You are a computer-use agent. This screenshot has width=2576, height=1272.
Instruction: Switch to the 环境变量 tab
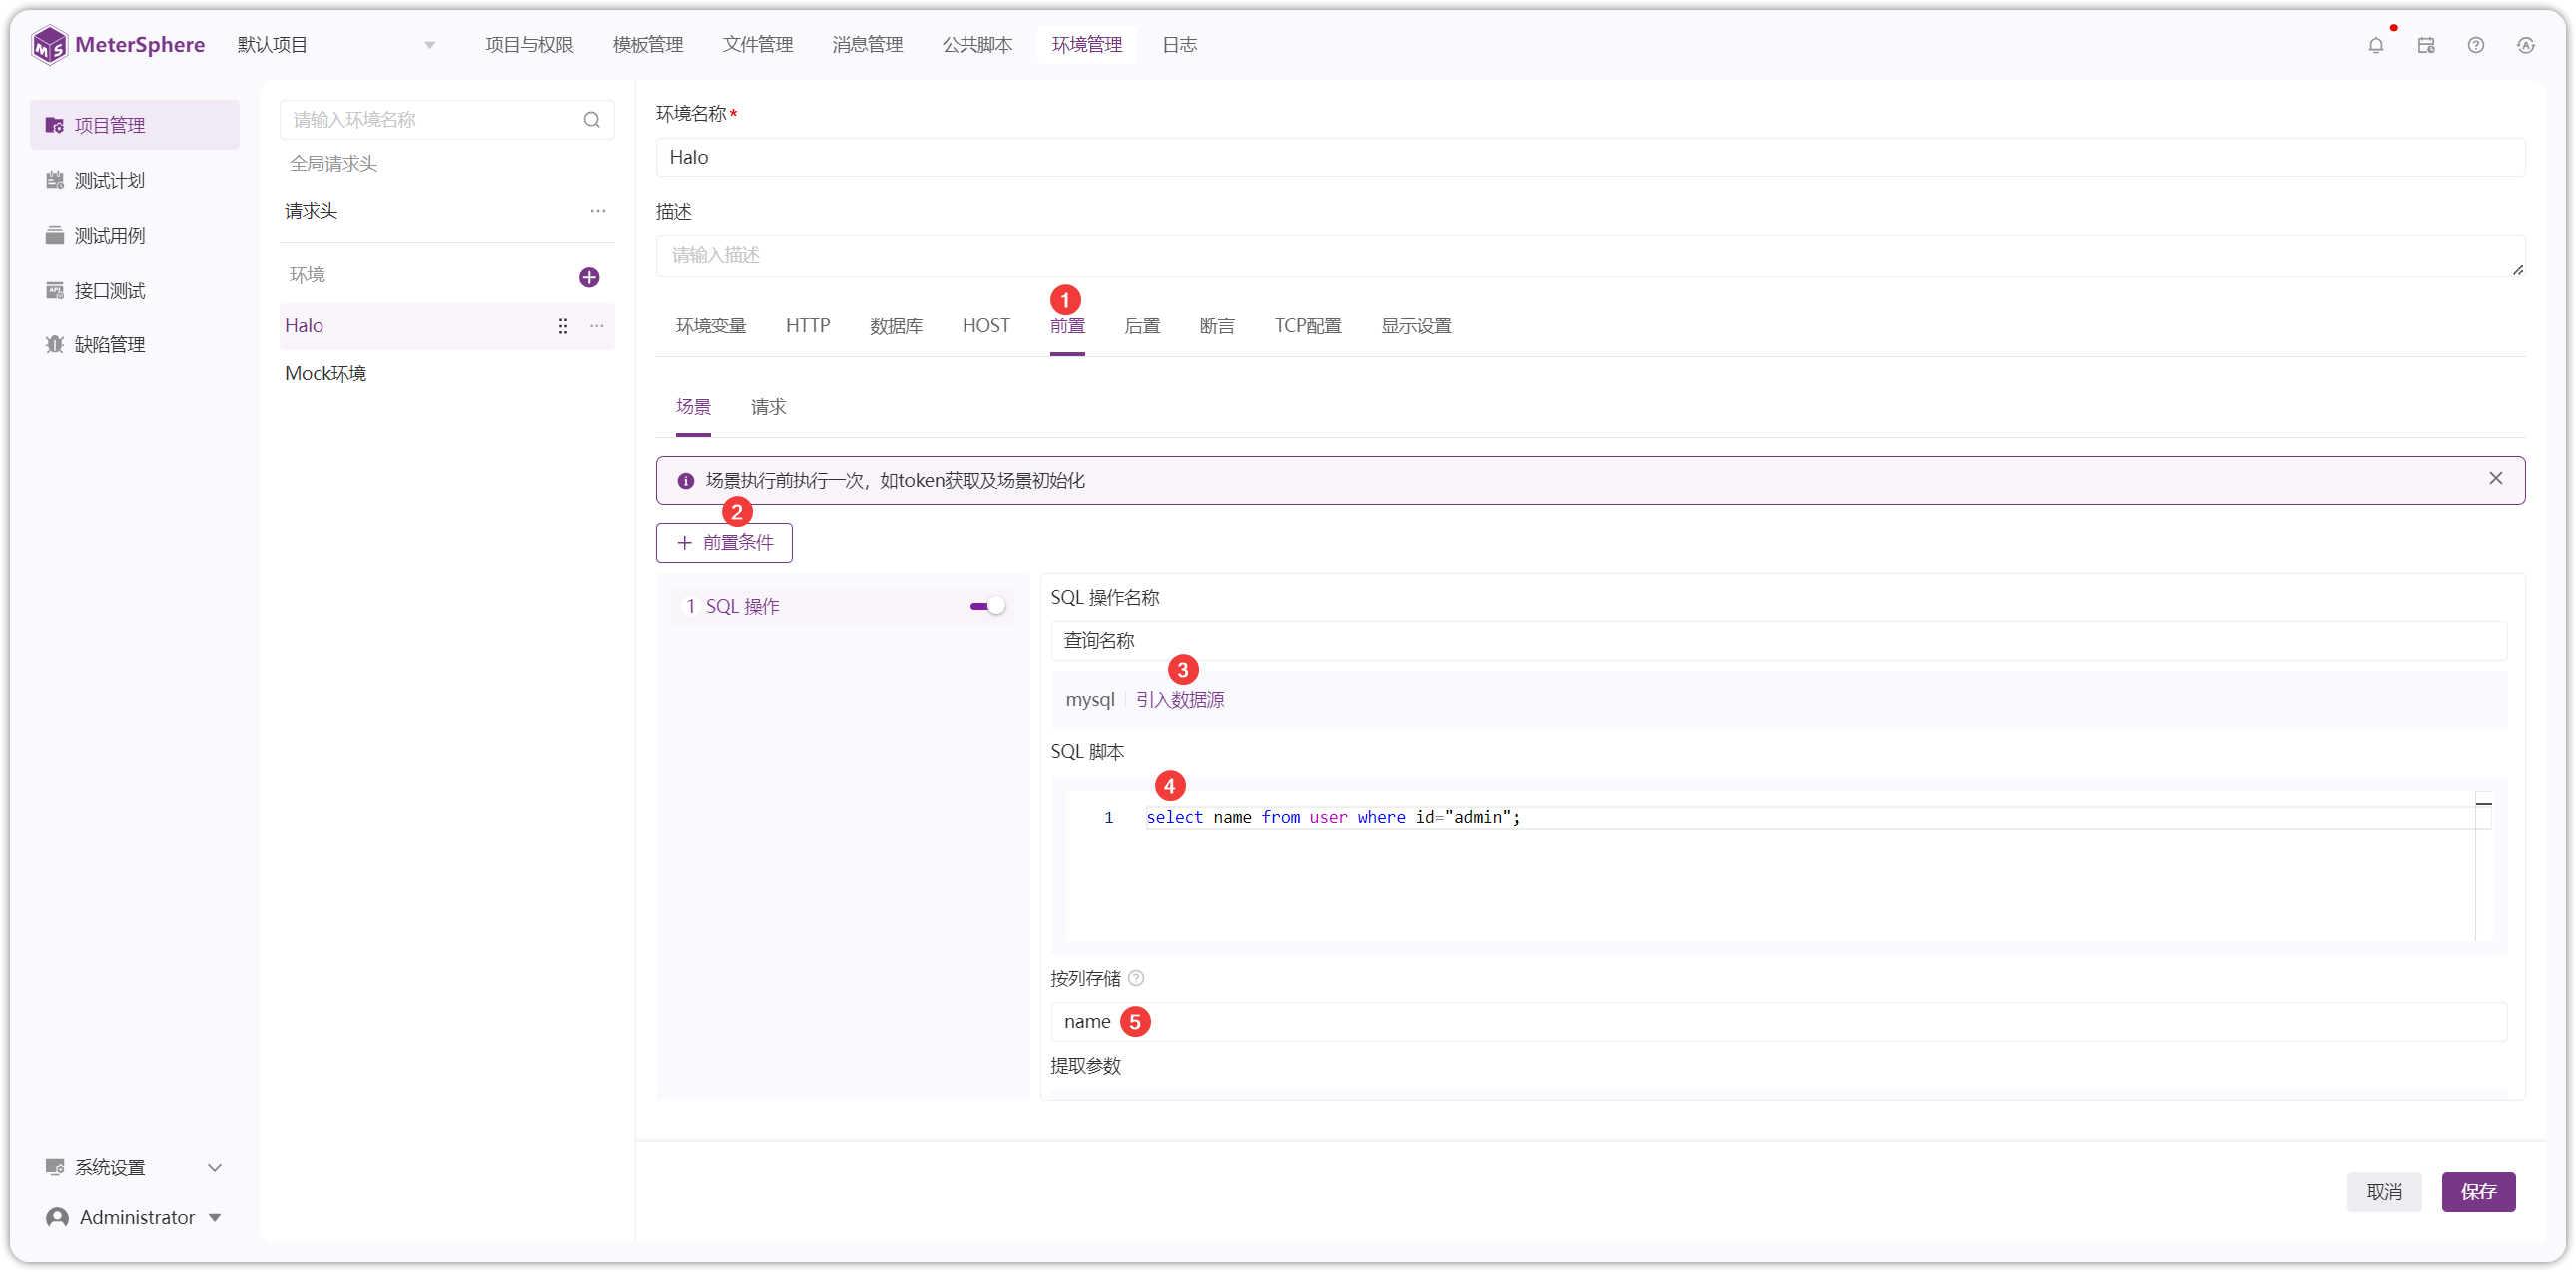pos(711,327)
